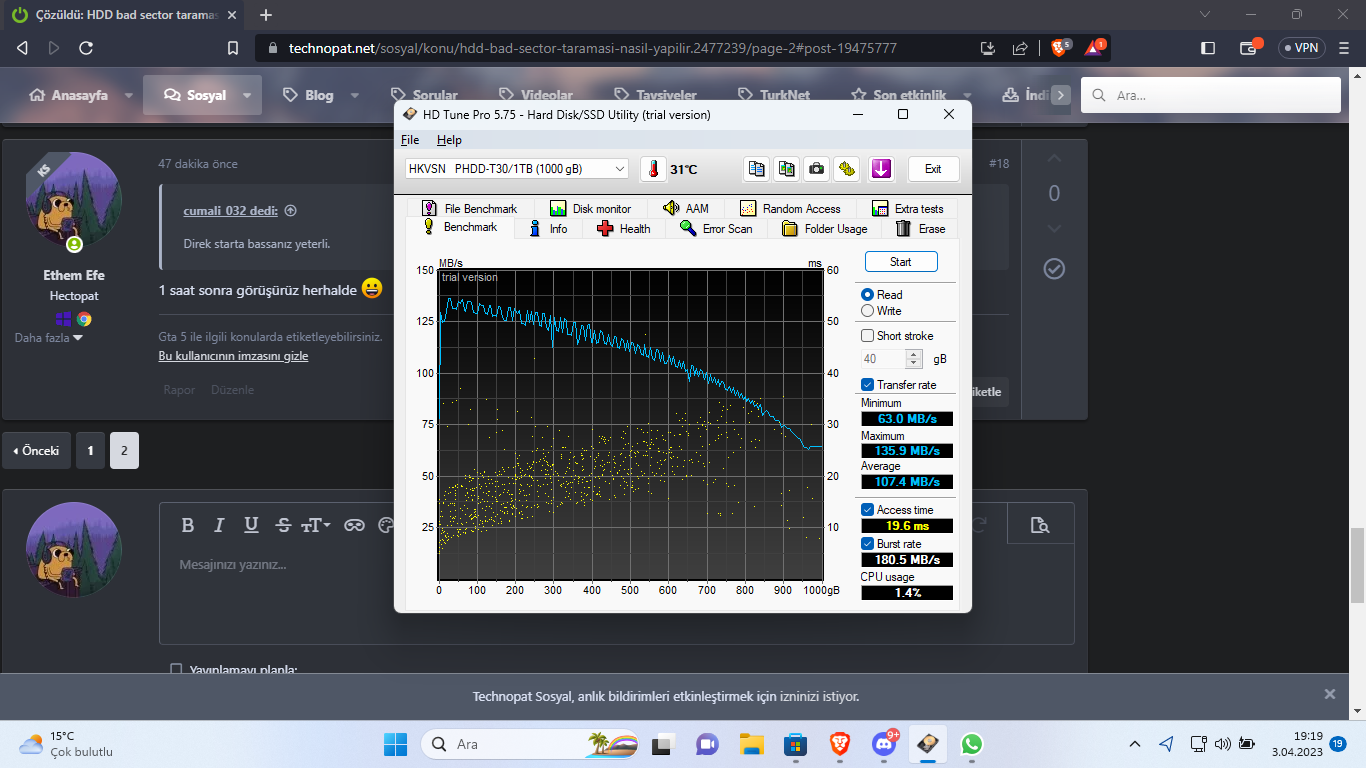Open the Info tab
The width and height of the screenshot is (1366, 768).
548,229
